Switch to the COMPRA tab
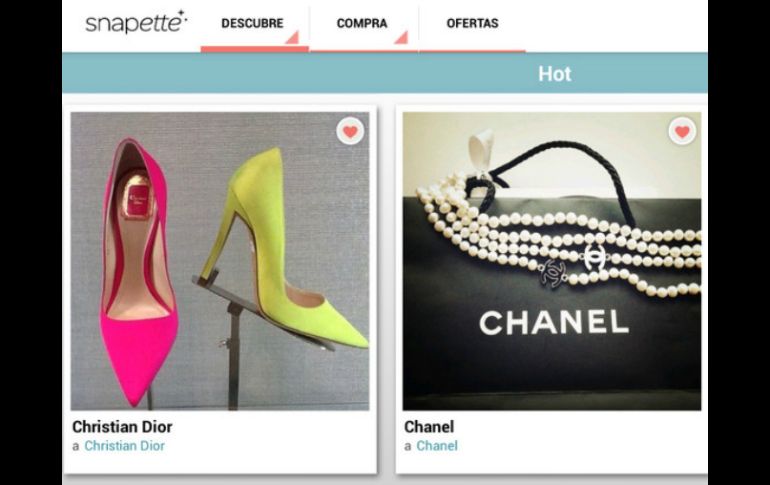This screenshot has width=770, height=485. pyautogui.click(x=362, y=23)
